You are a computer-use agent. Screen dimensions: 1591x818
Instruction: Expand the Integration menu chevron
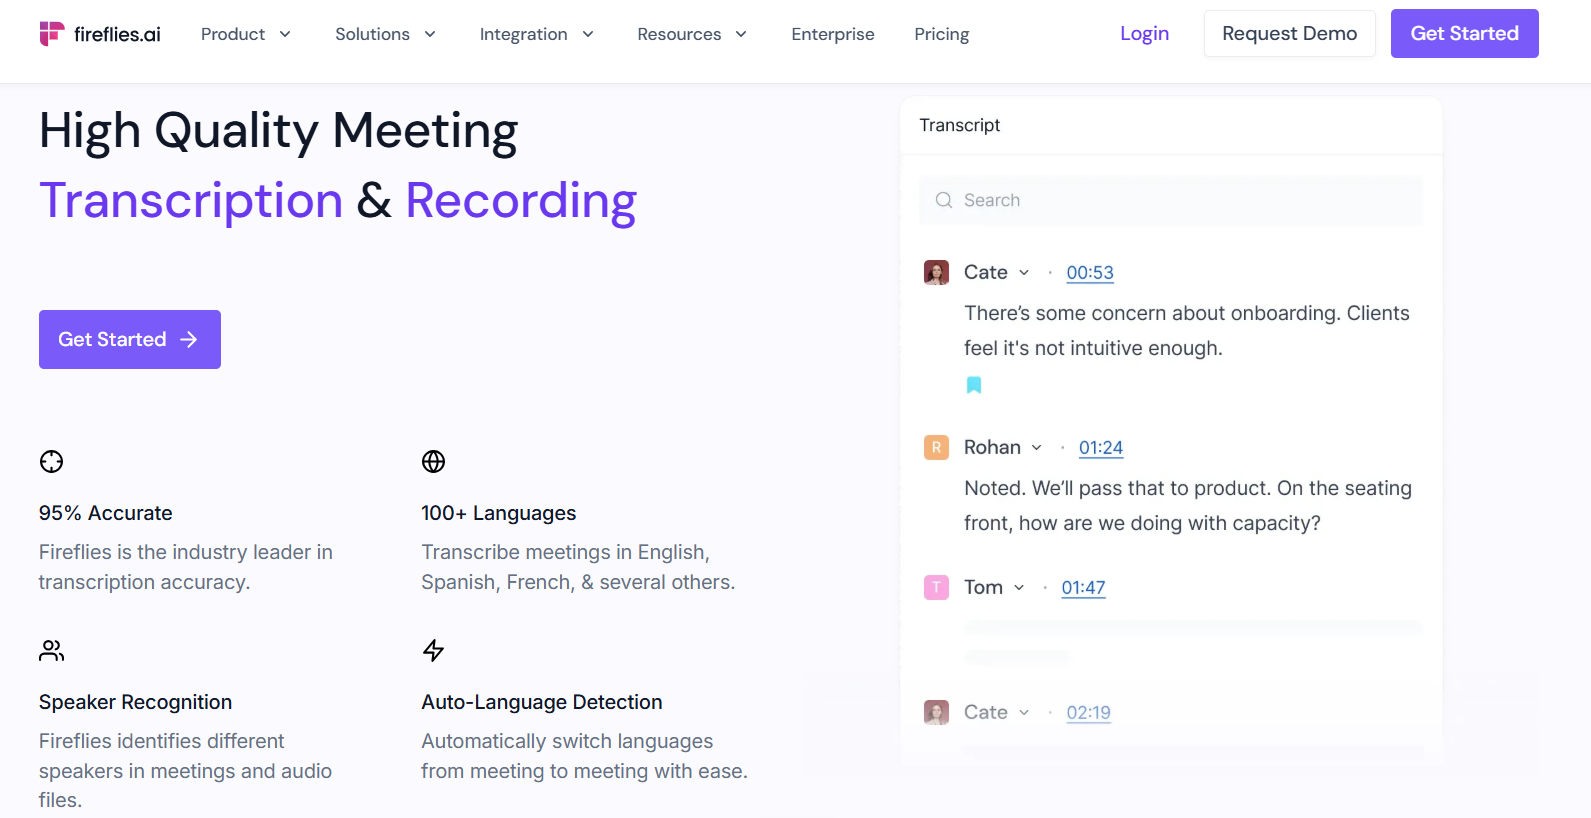pos(588,34)
